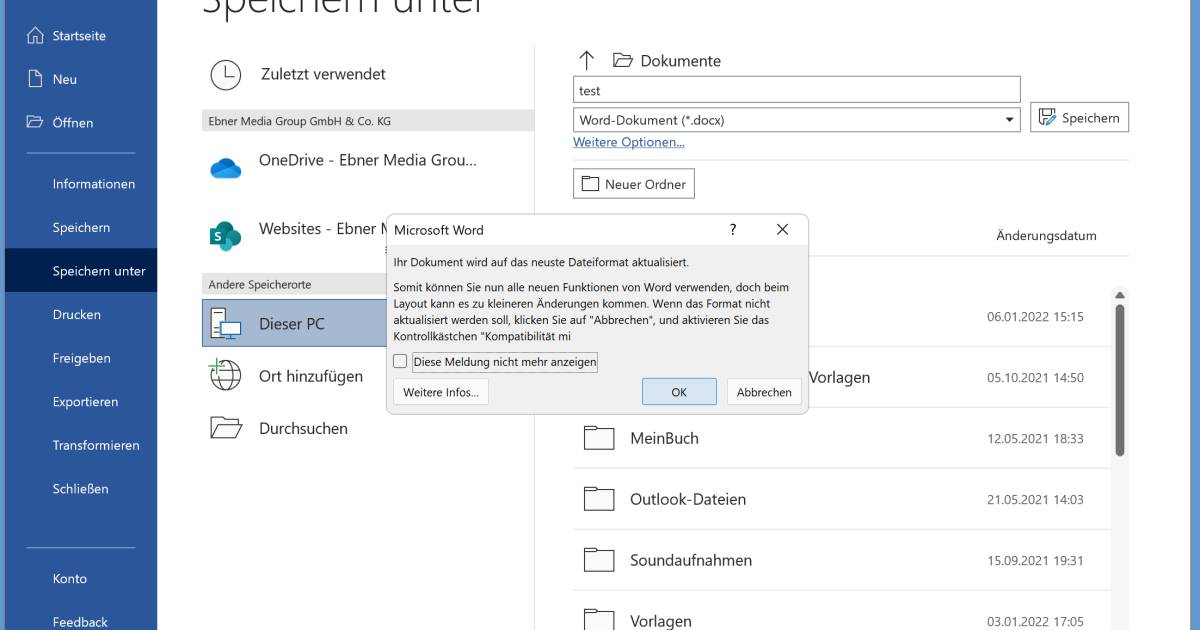
Task: Click the SharePoint Websites icon
Action: [226, 236]
